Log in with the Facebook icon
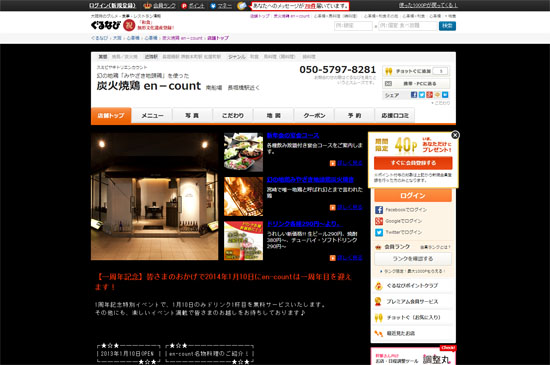This screenshot has width=550, height=365. [x=379, y=210]
